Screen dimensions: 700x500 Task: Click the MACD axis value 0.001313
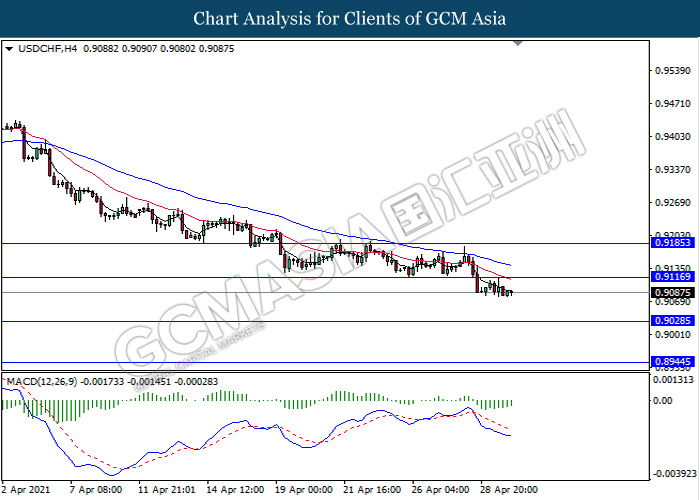pyautogui.click(x=673, y=380)
